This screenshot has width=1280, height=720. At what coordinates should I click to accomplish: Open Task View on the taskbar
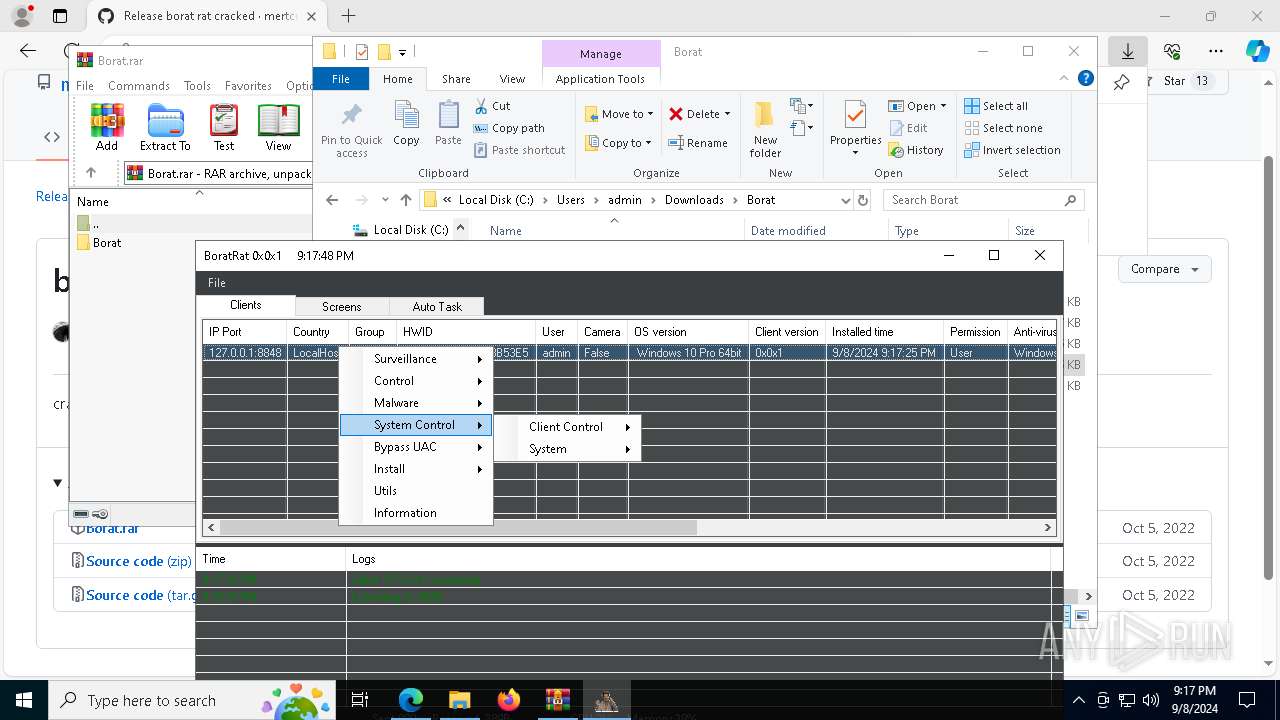click(360, 700)
